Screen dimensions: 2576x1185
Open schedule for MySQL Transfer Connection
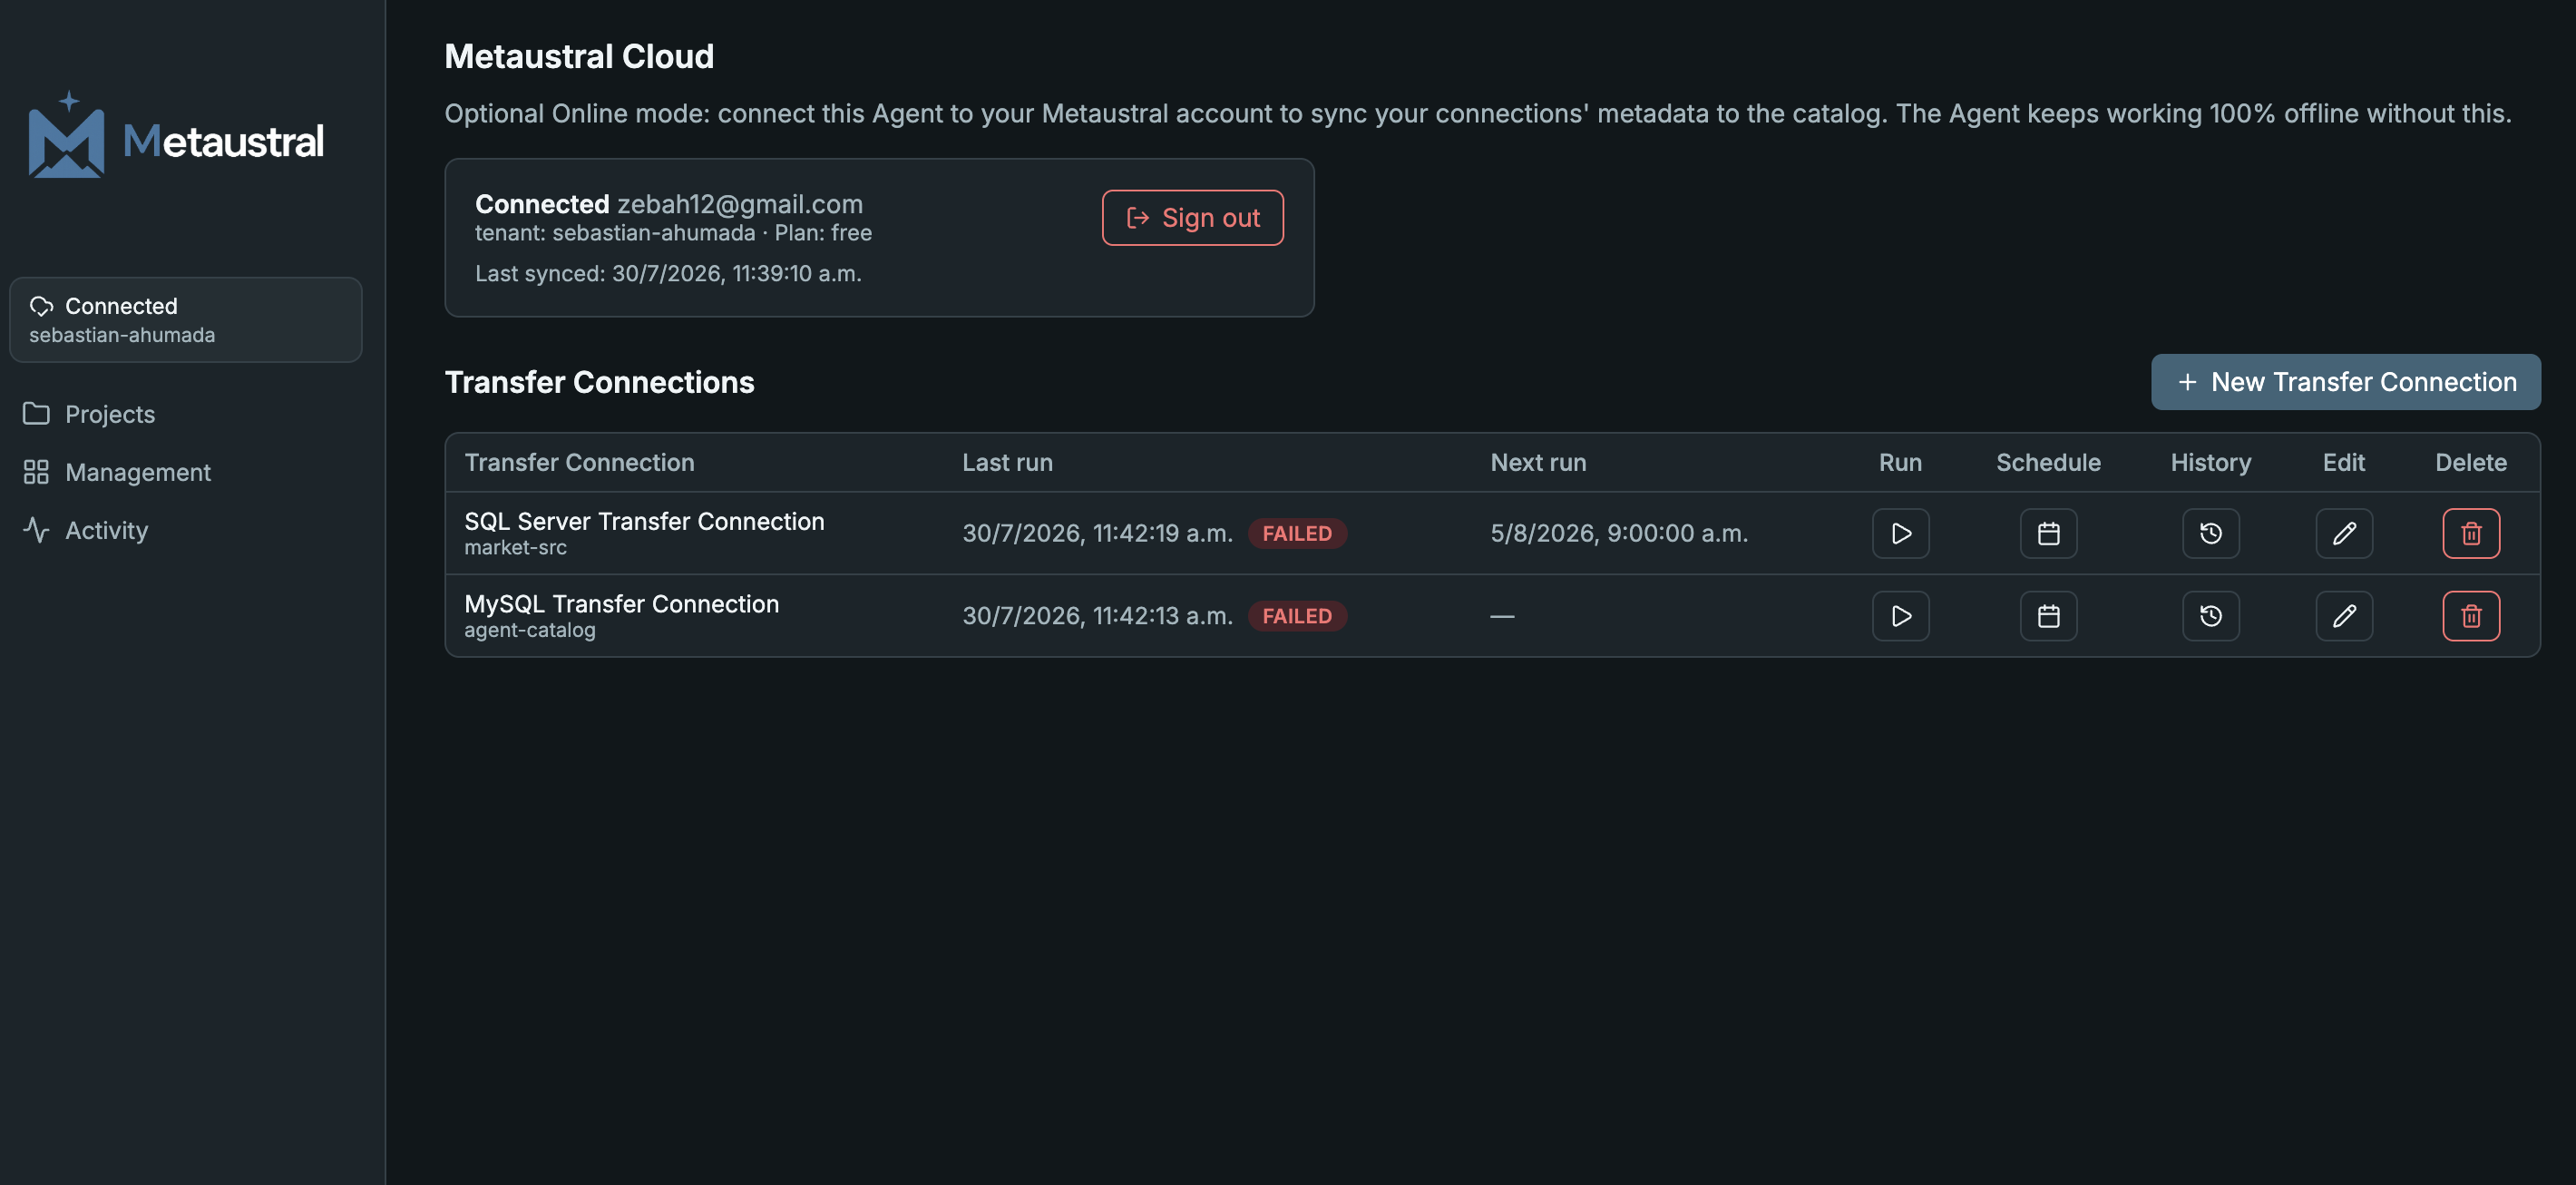click(x=2048, y=616)
